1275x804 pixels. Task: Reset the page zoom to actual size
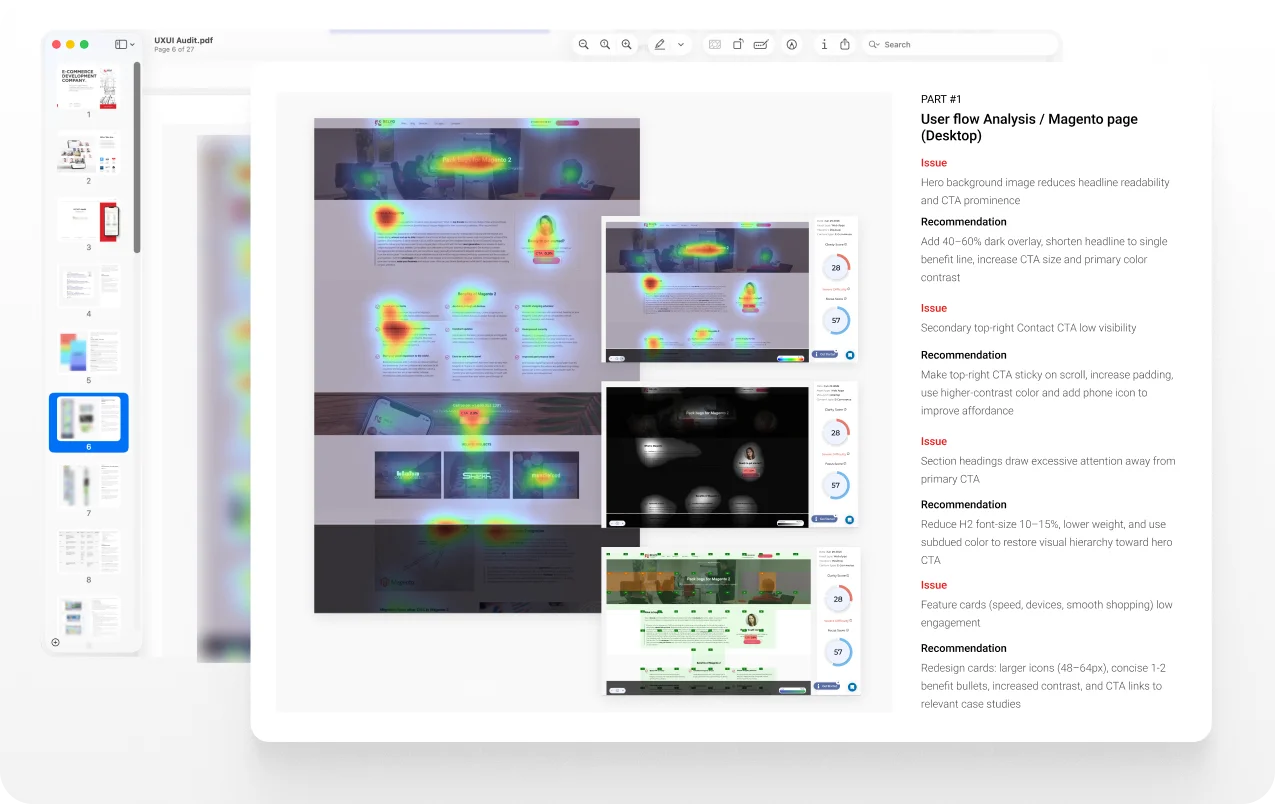pos(605,44)
